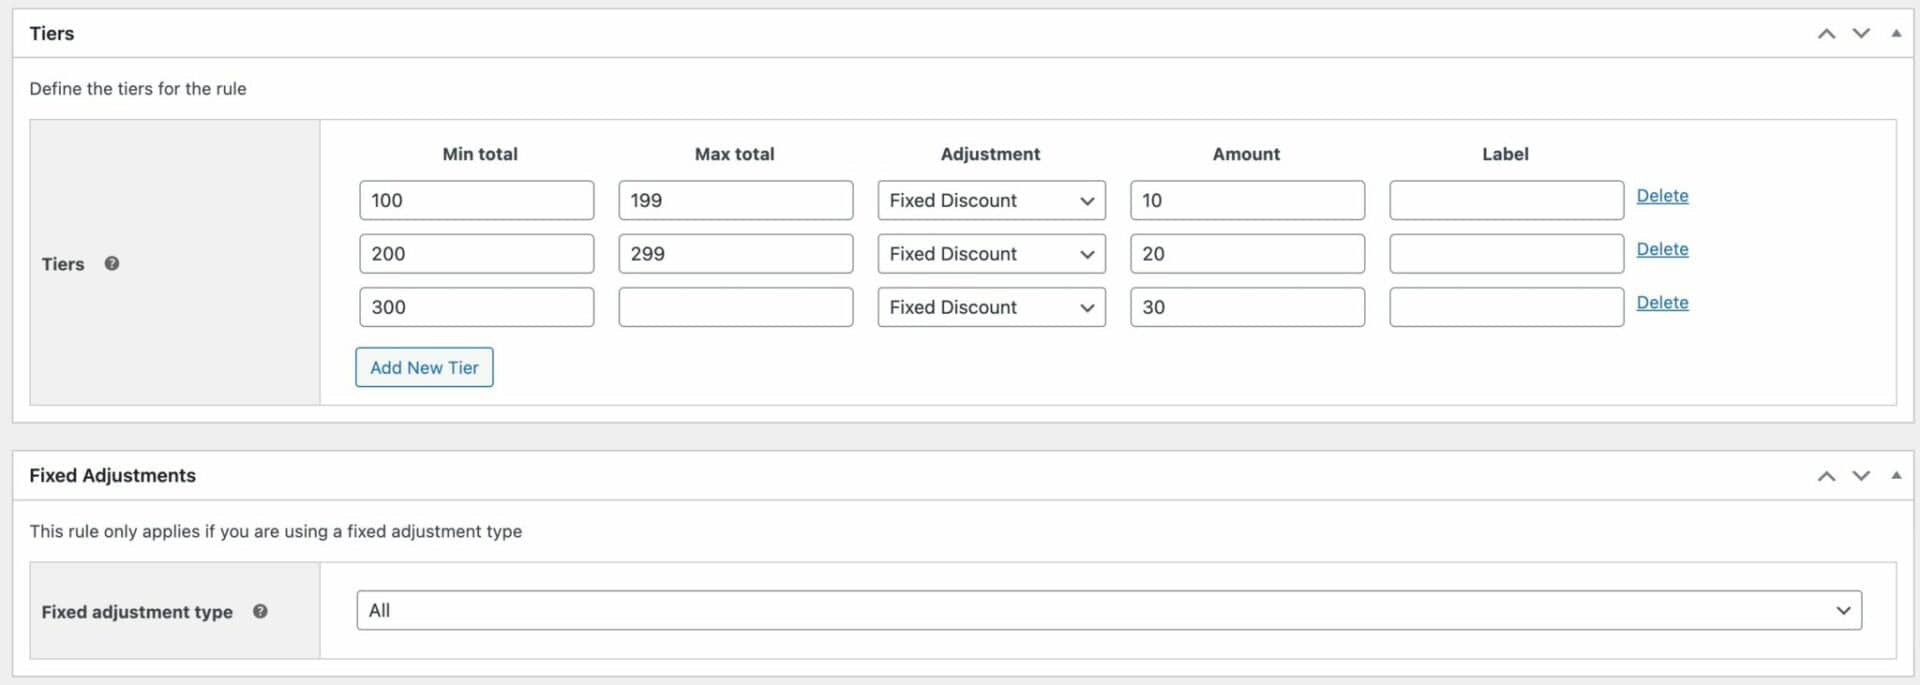Click the Max total column header
Screen dimensions: 1920x685
(x=734, y=154)
